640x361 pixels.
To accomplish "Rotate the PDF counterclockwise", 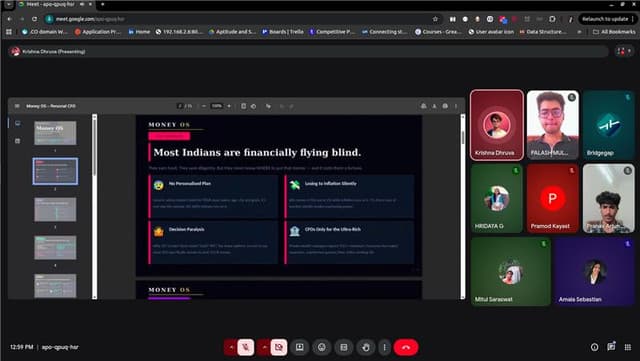I will click(253, 106).
